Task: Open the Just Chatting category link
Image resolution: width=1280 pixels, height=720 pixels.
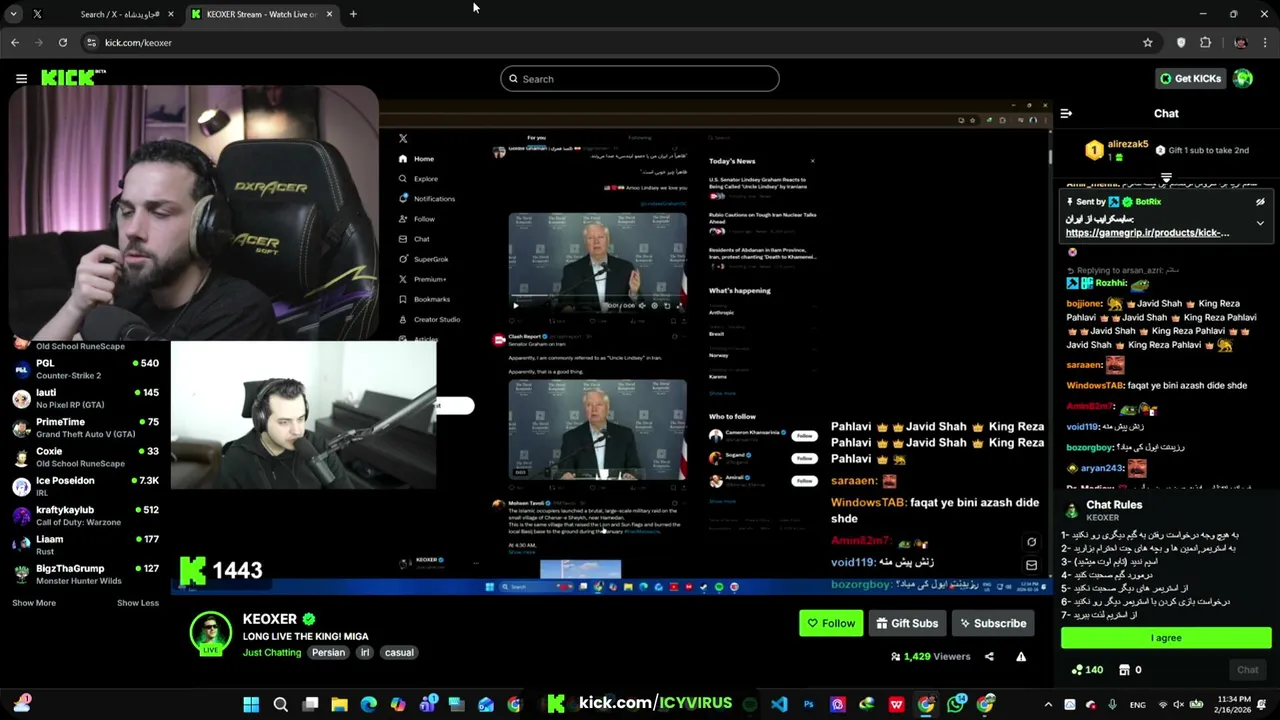Action: (272, 653)
